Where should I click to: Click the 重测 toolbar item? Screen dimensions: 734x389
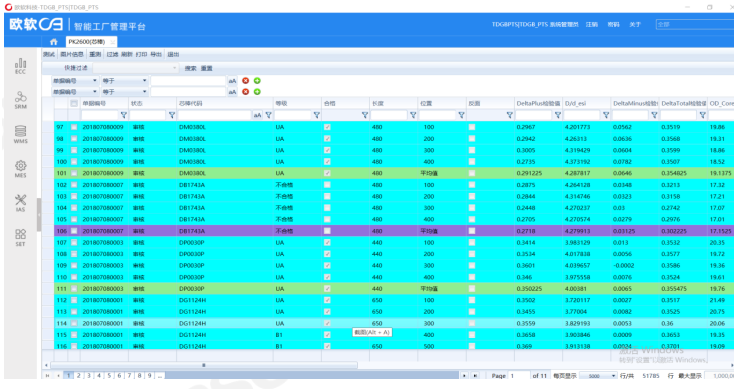pyautogui.click(x=95, y=54)
